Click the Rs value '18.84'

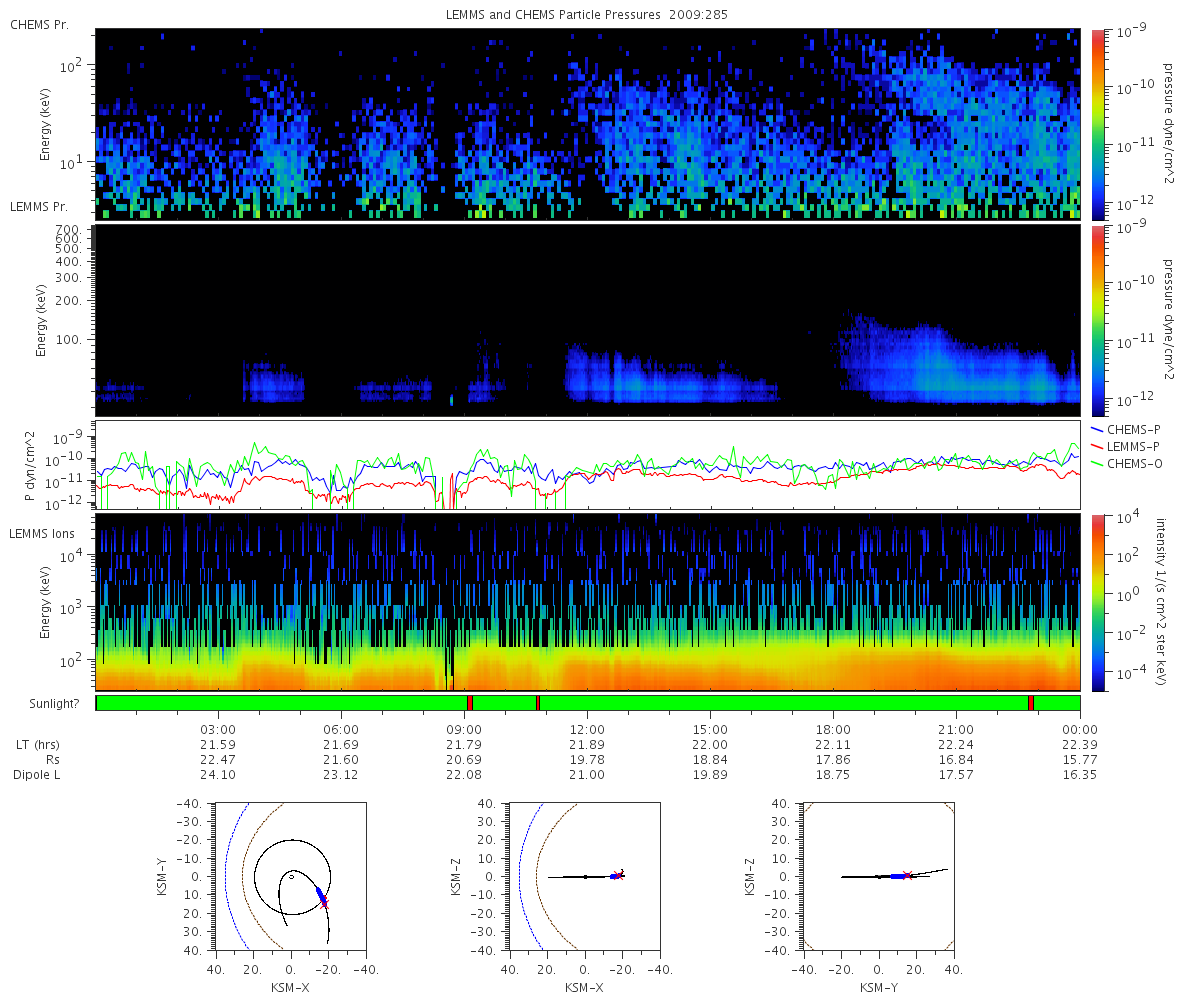coord(710,760)
